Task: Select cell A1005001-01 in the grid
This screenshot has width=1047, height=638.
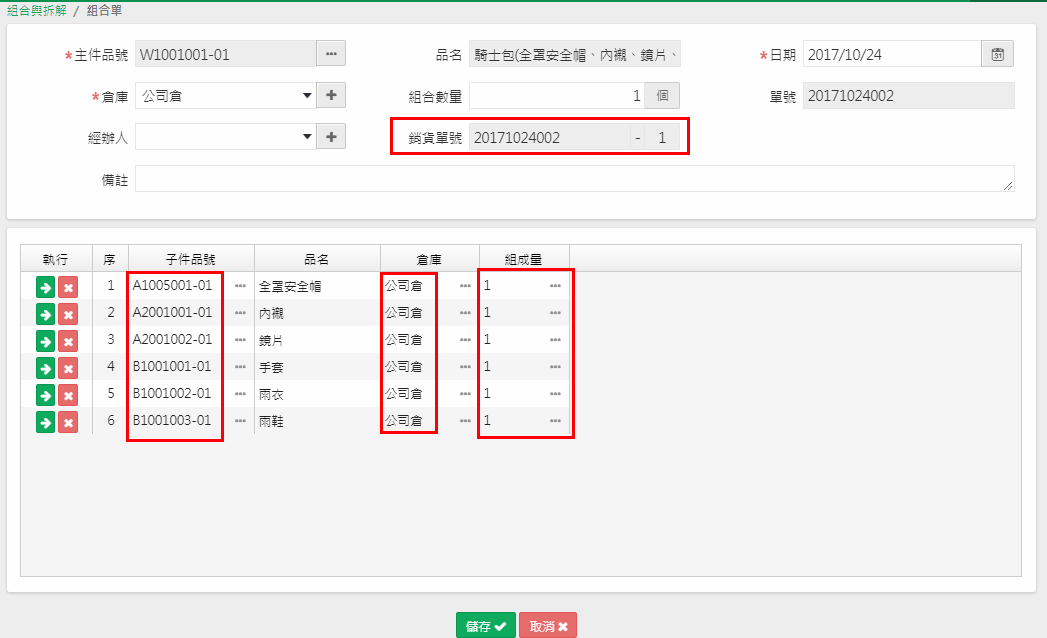Action: (172, 285)
